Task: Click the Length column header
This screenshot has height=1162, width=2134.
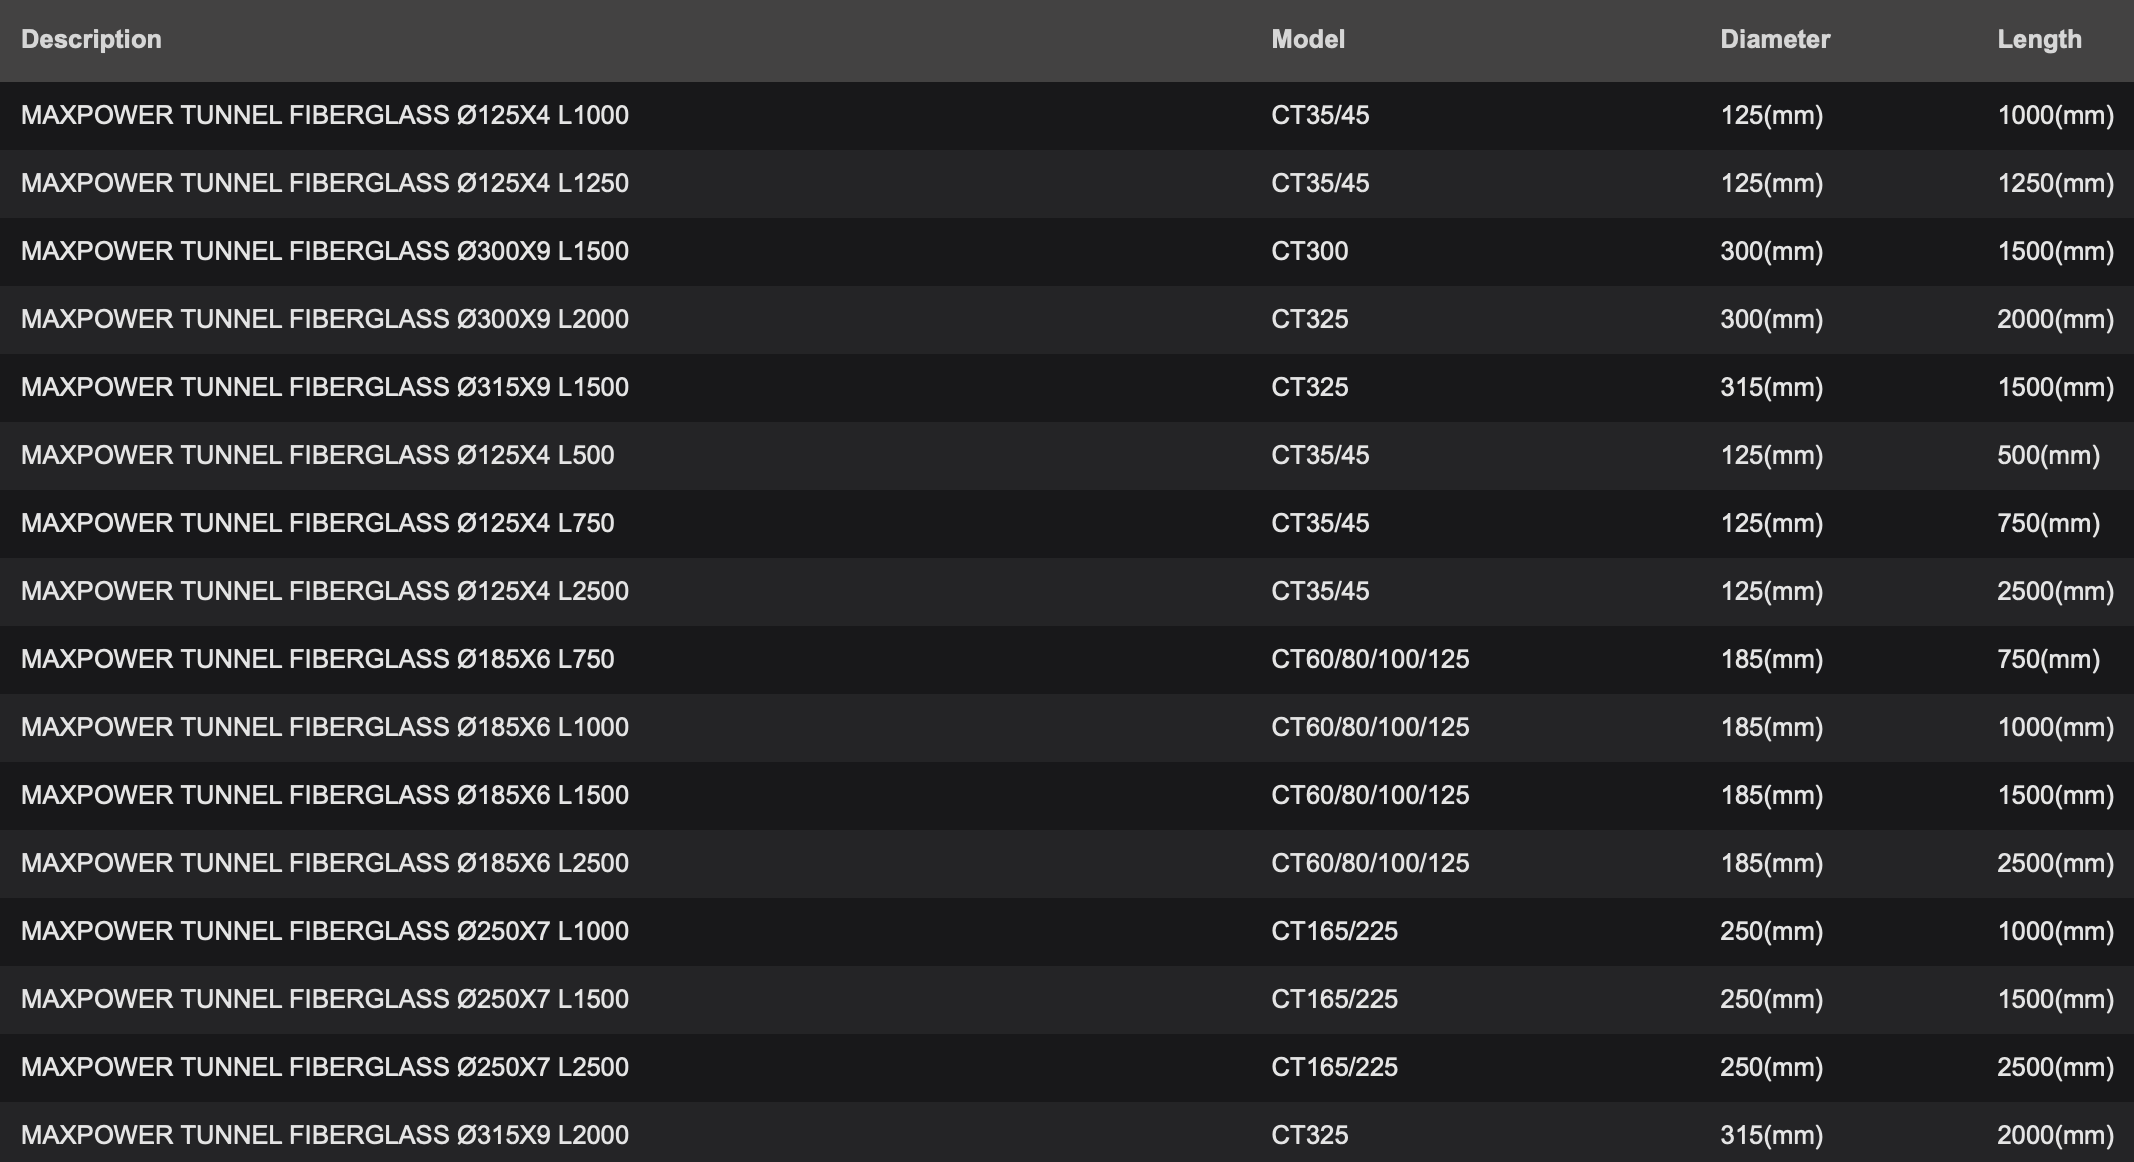Action: click(x=2039, y=39)
